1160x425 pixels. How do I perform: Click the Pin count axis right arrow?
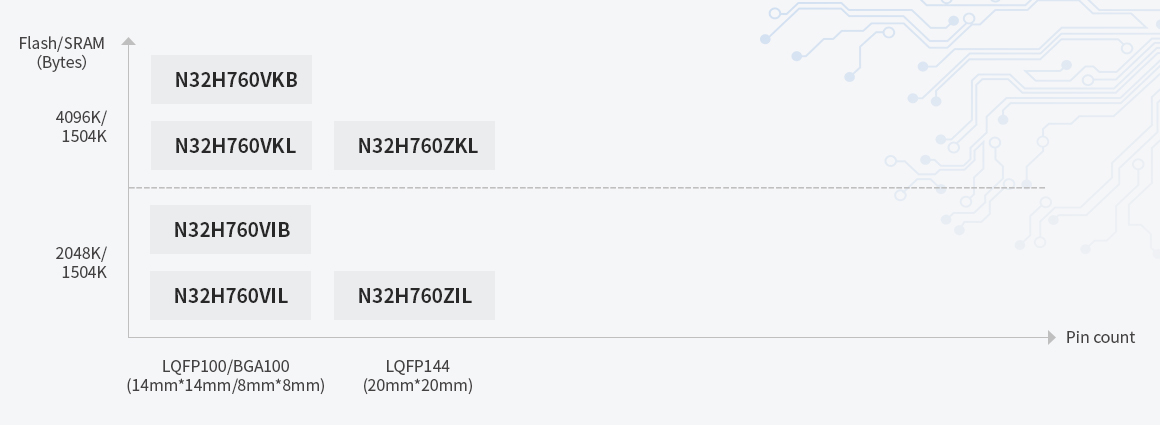click(1051, 338)
